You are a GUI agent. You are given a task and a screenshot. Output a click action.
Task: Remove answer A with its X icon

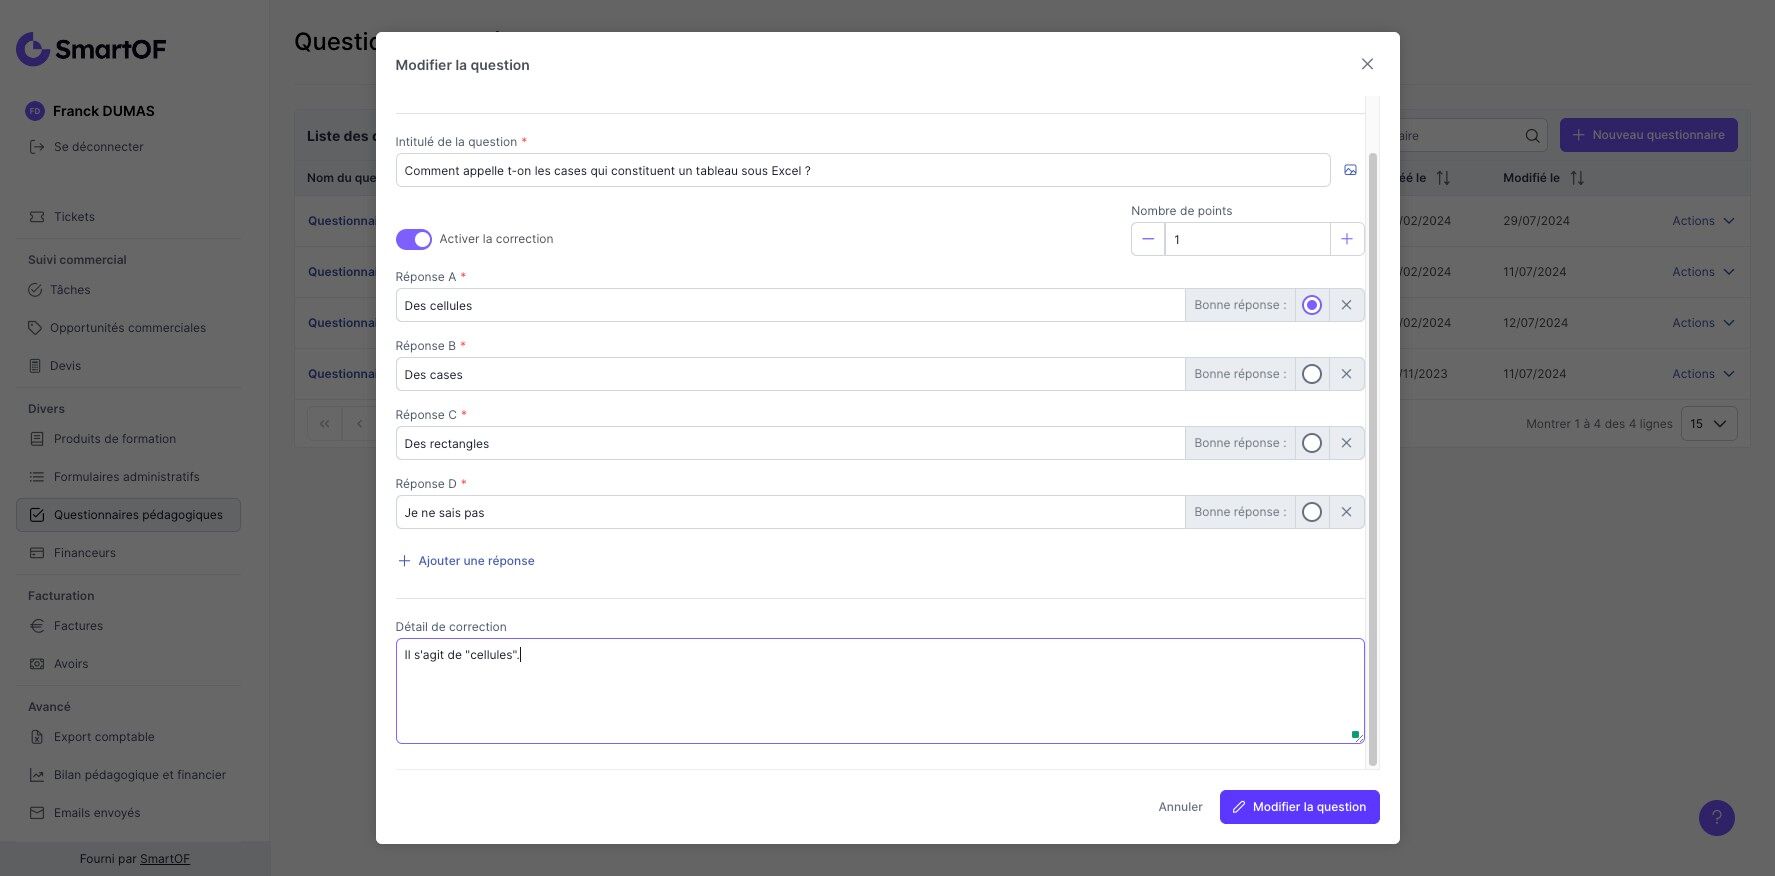[x=1346, y=305]
